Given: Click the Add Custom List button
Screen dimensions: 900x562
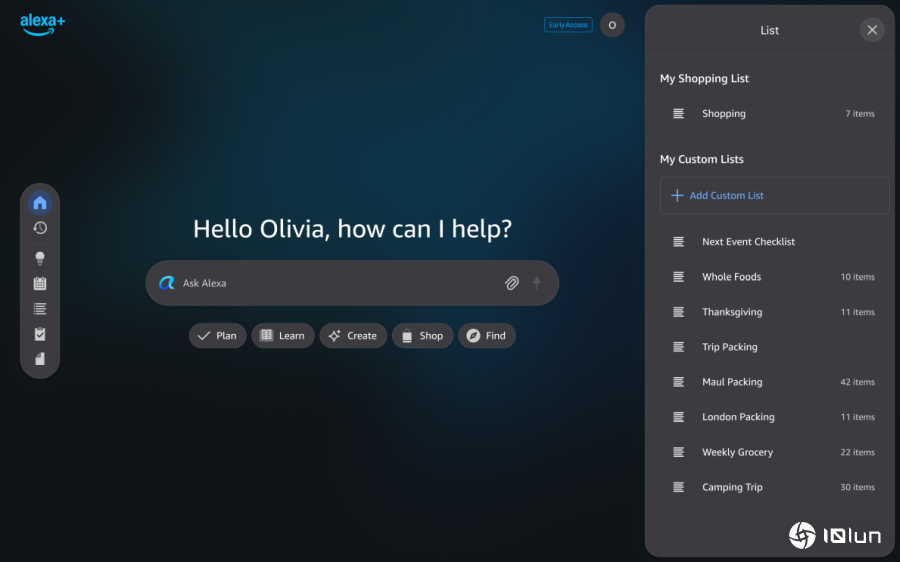Looking at the screenshot, I should pos(774,196).
